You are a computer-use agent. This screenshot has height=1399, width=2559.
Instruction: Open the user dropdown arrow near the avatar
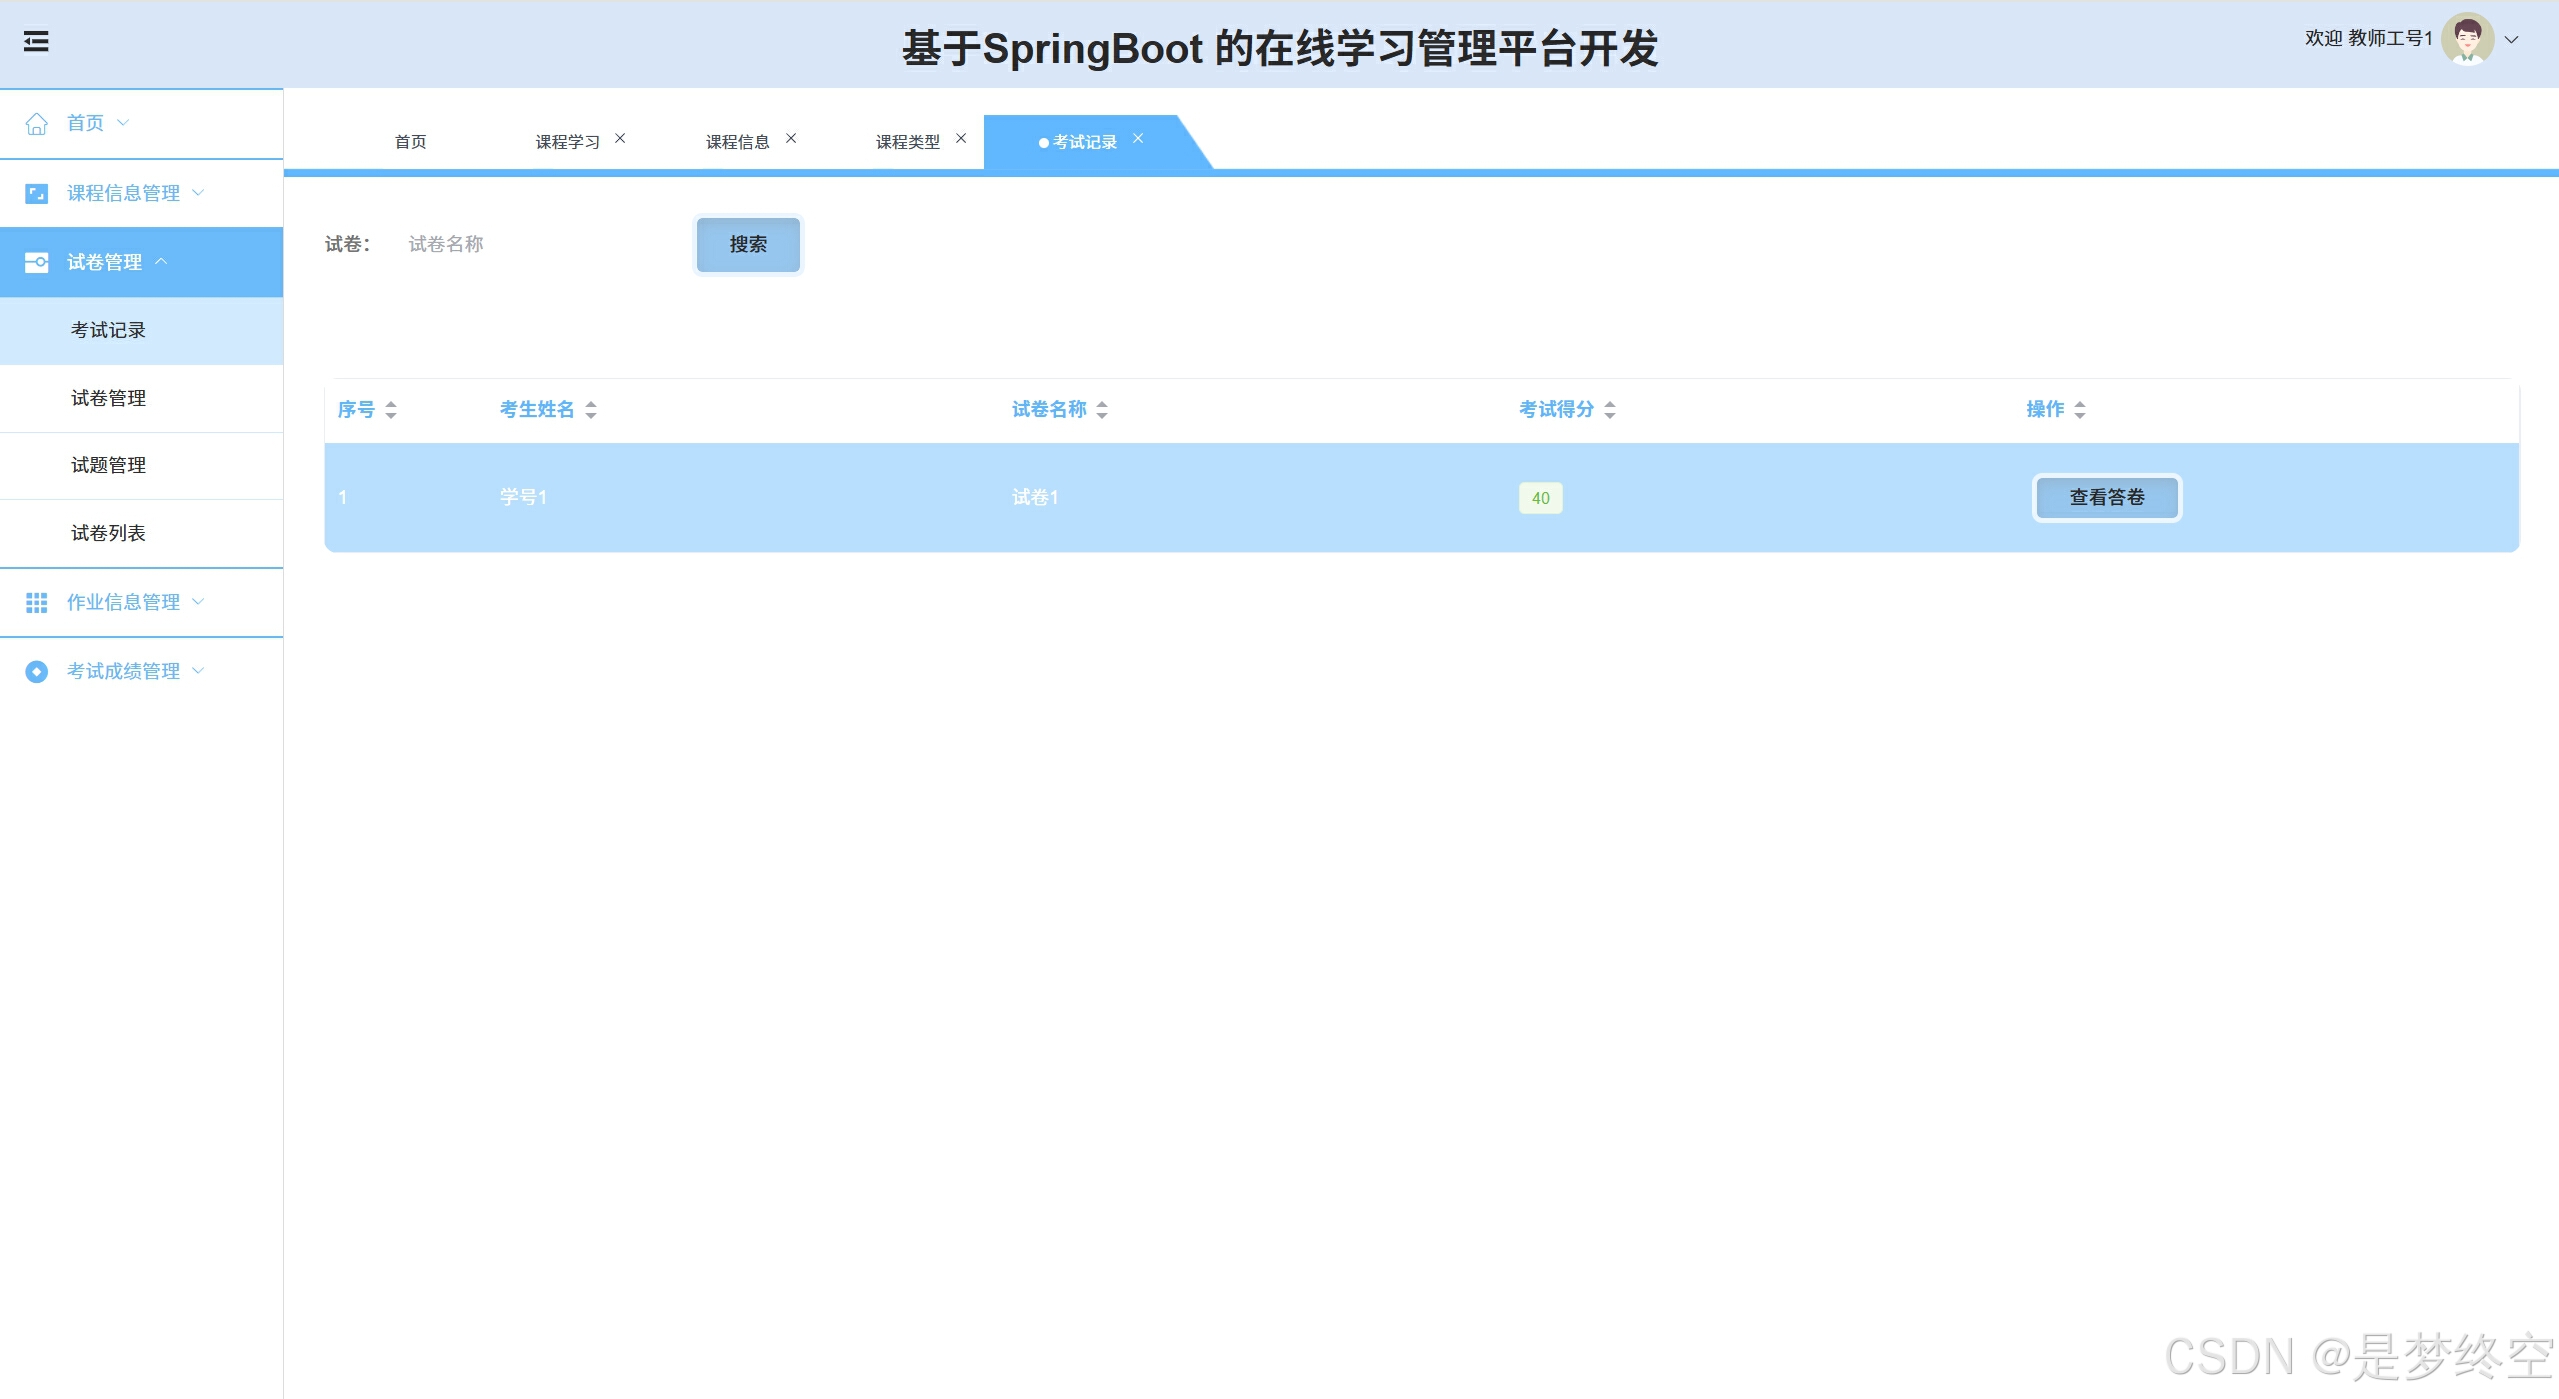(2511, 41)
